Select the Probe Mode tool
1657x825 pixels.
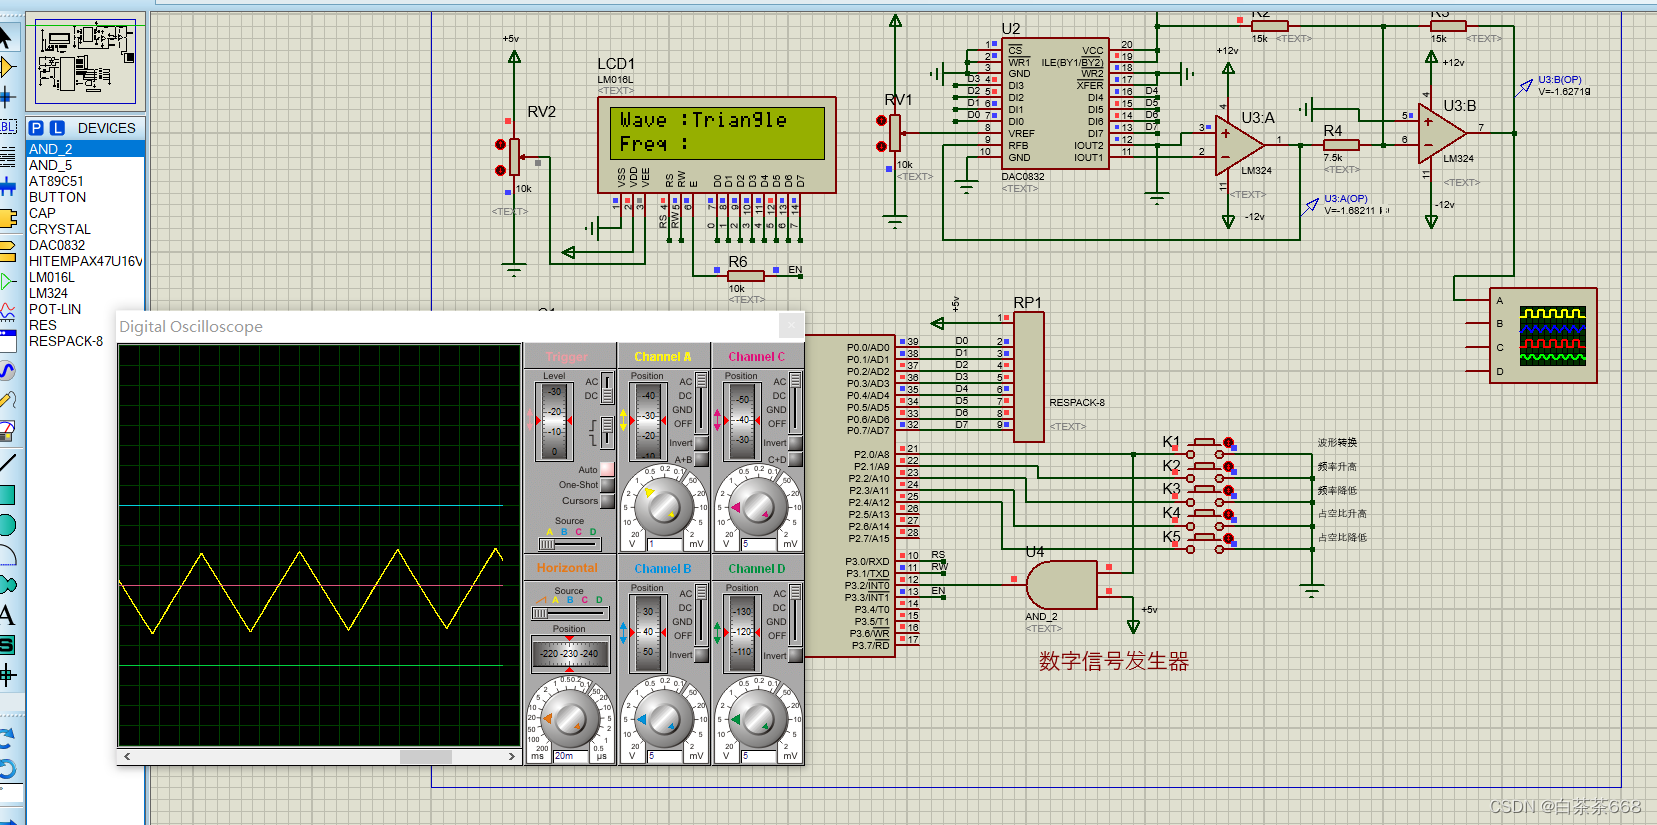pyautogui.click(x=7, y=400)
